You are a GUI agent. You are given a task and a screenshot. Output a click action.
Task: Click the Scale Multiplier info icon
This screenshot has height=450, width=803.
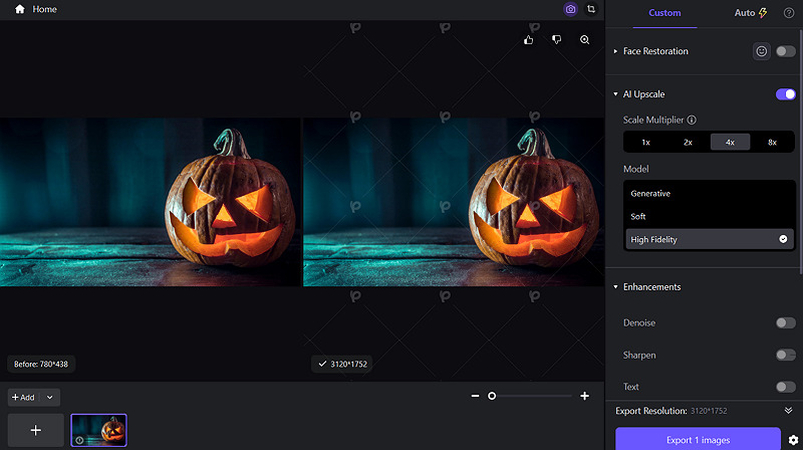[691, 120]
